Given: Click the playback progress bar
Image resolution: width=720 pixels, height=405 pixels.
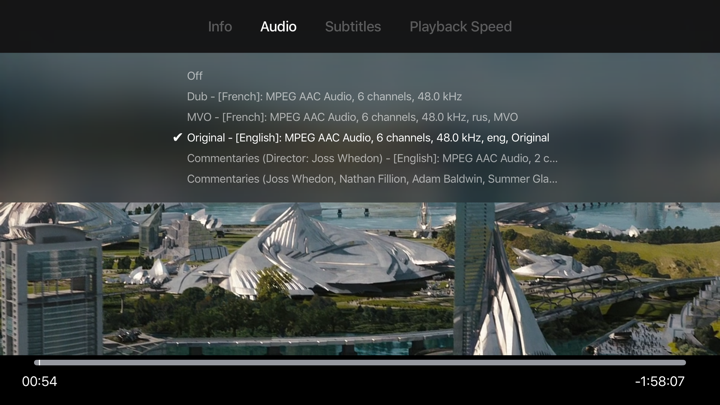Looking at the screenshot, I should pyautogui.click(x=360, y=363).
